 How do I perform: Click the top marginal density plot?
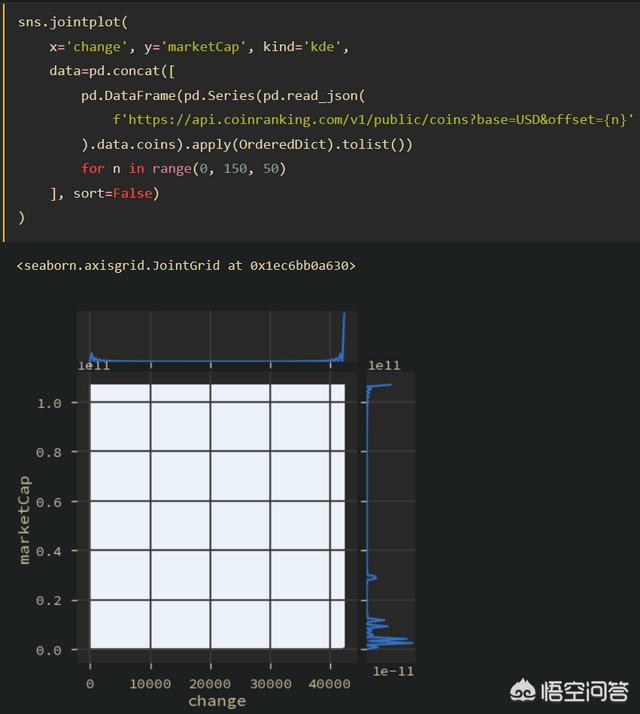point(217,337)
